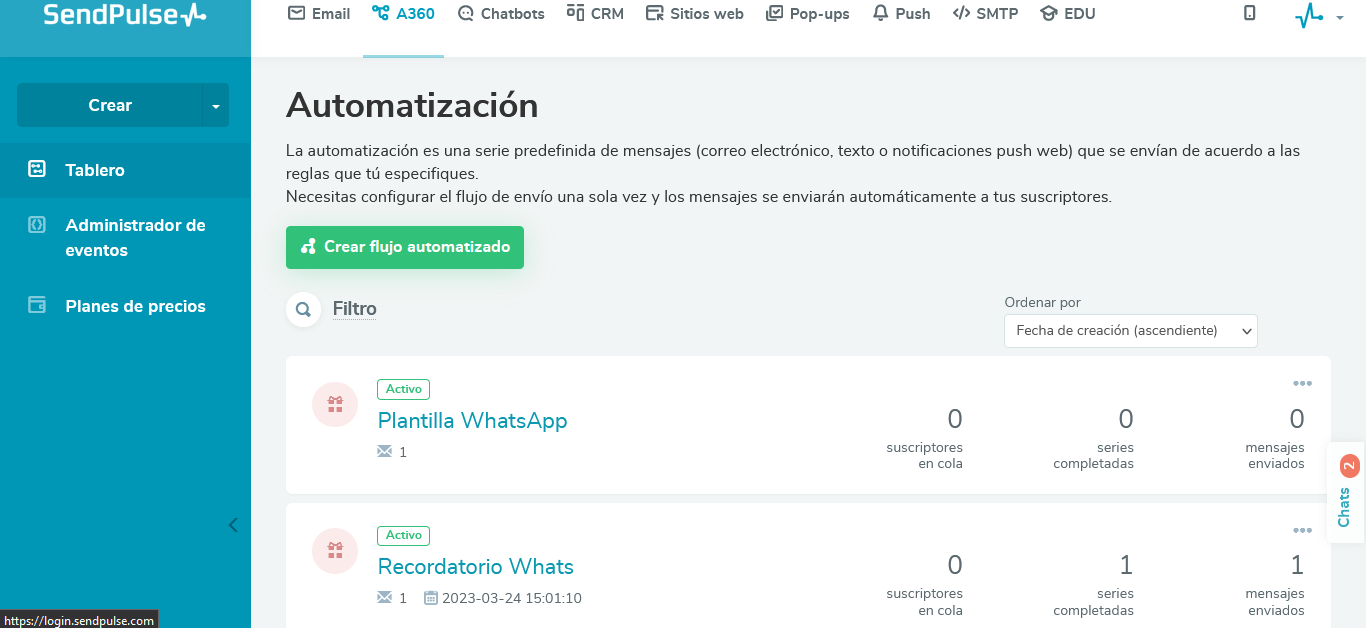Viewport: 1366px width, 628px height.
Task: Open the Ordenar por sort dropdown
Action: pyautogui.click(x=1130, y=330)
